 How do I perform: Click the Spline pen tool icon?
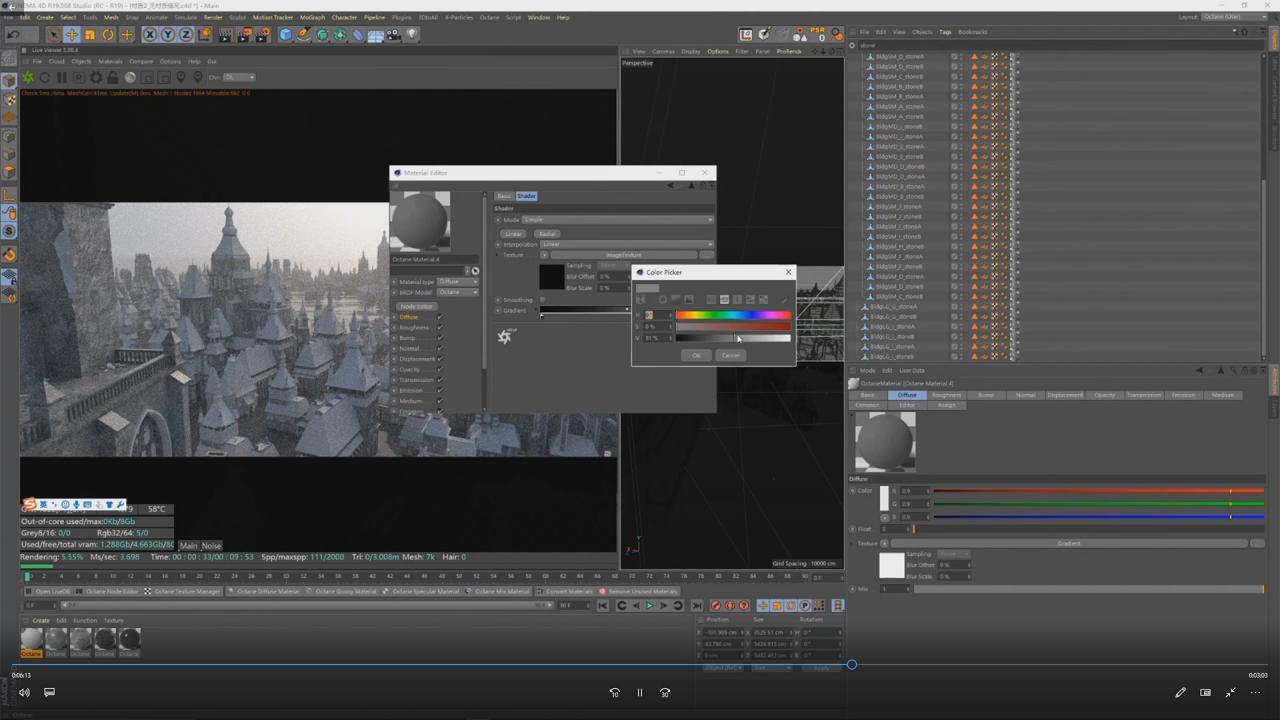(x=304, y=35)
